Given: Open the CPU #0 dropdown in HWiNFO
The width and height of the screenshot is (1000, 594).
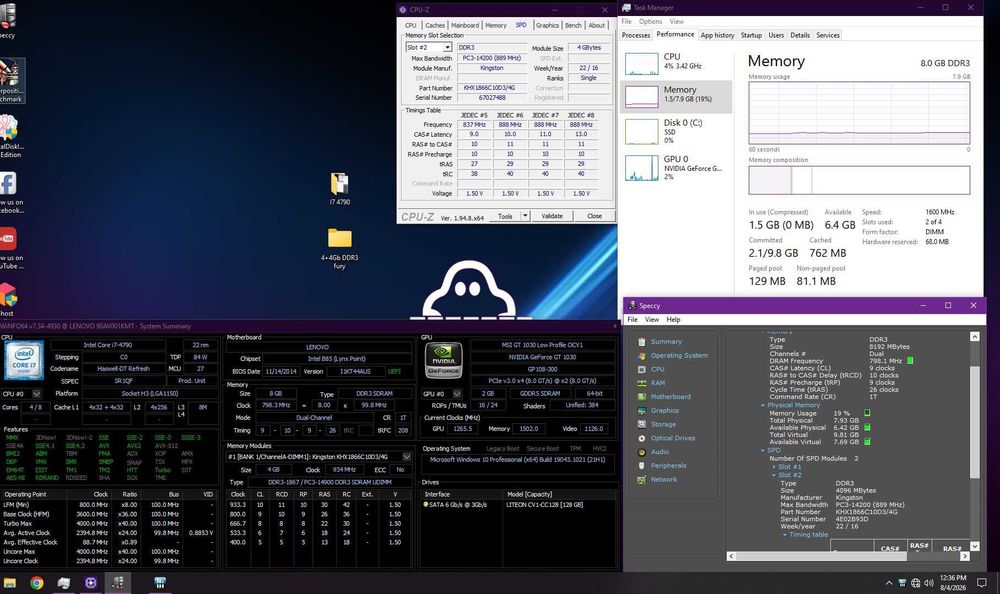Looking at the screenshot, I should 36,394.
